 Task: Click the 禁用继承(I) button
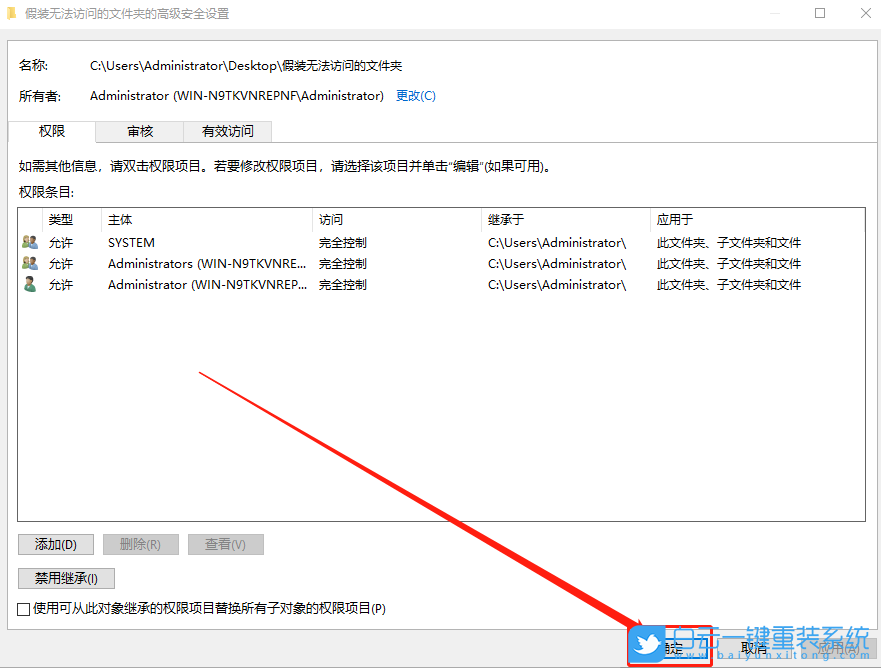coord(65,578)
